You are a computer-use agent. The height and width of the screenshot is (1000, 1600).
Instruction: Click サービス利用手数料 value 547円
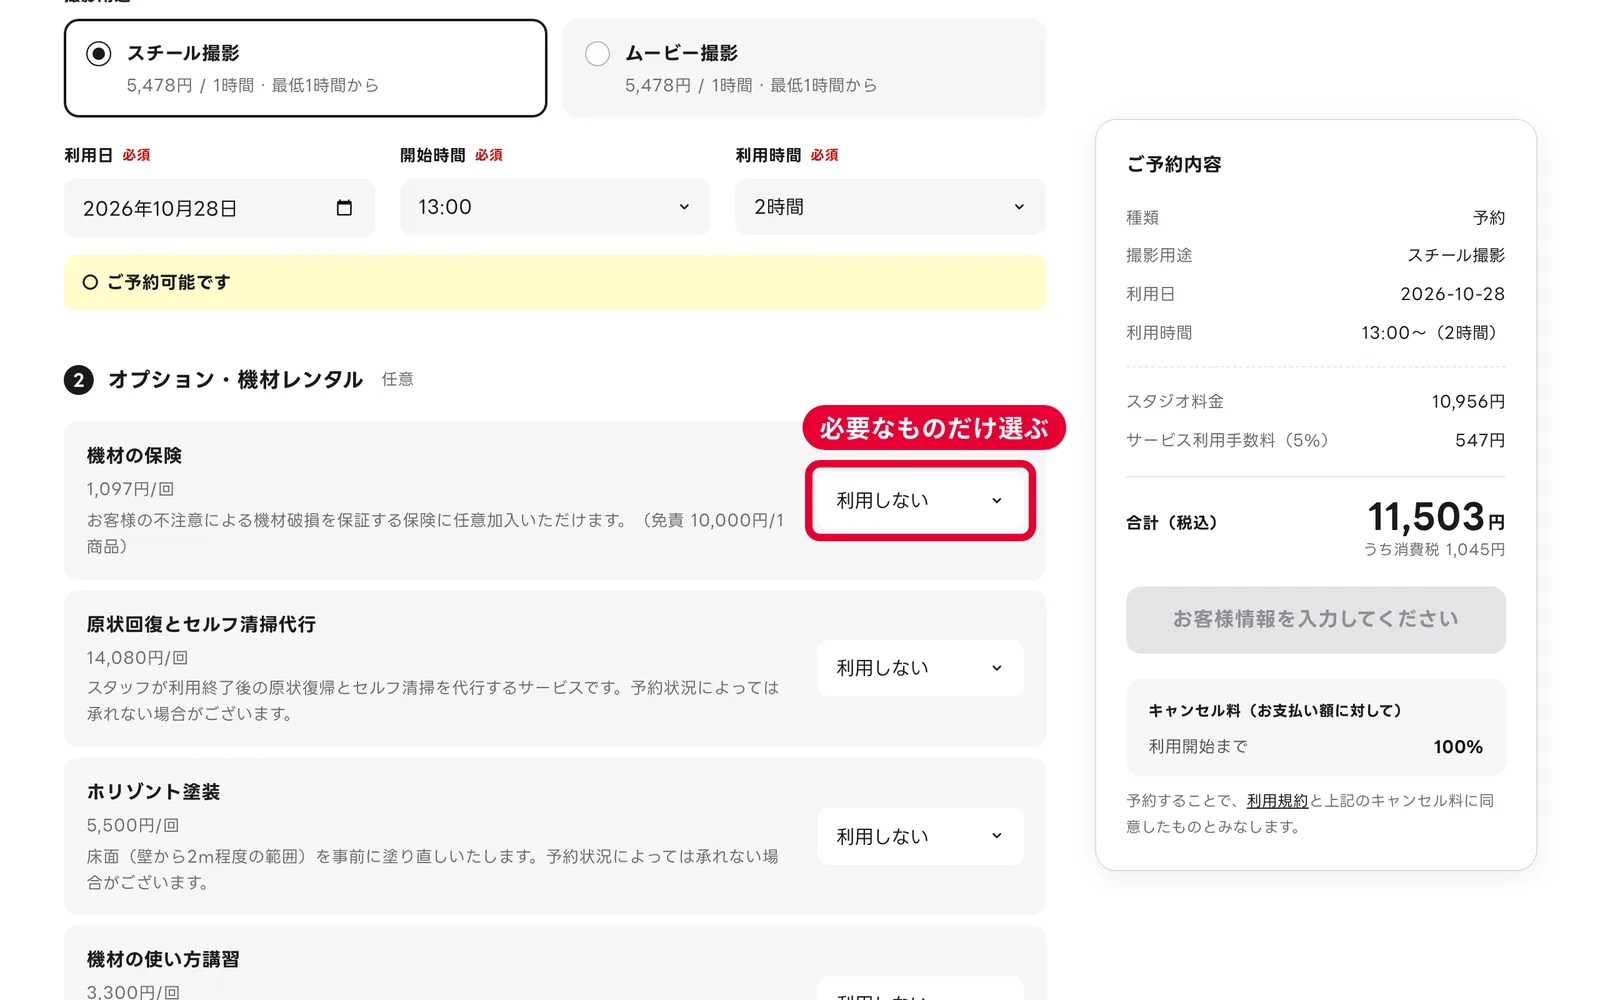click(1480, 441)
